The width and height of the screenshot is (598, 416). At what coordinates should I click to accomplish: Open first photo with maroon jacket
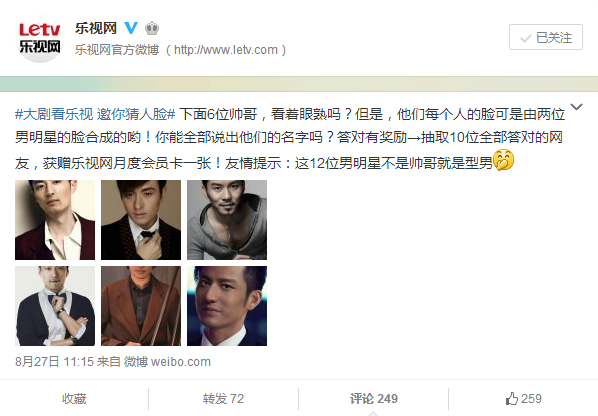tap(55, 220)
